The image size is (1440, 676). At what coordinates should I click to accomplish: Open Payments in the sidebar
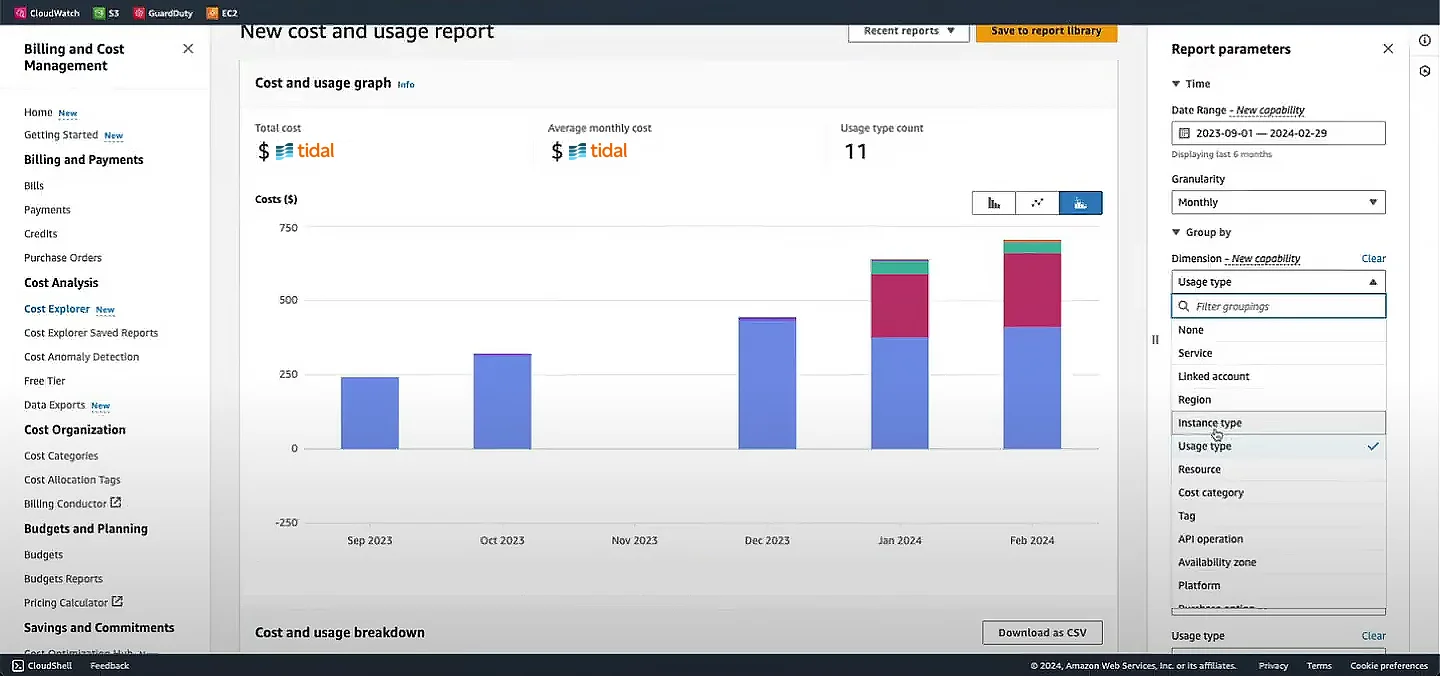[47, 210]
